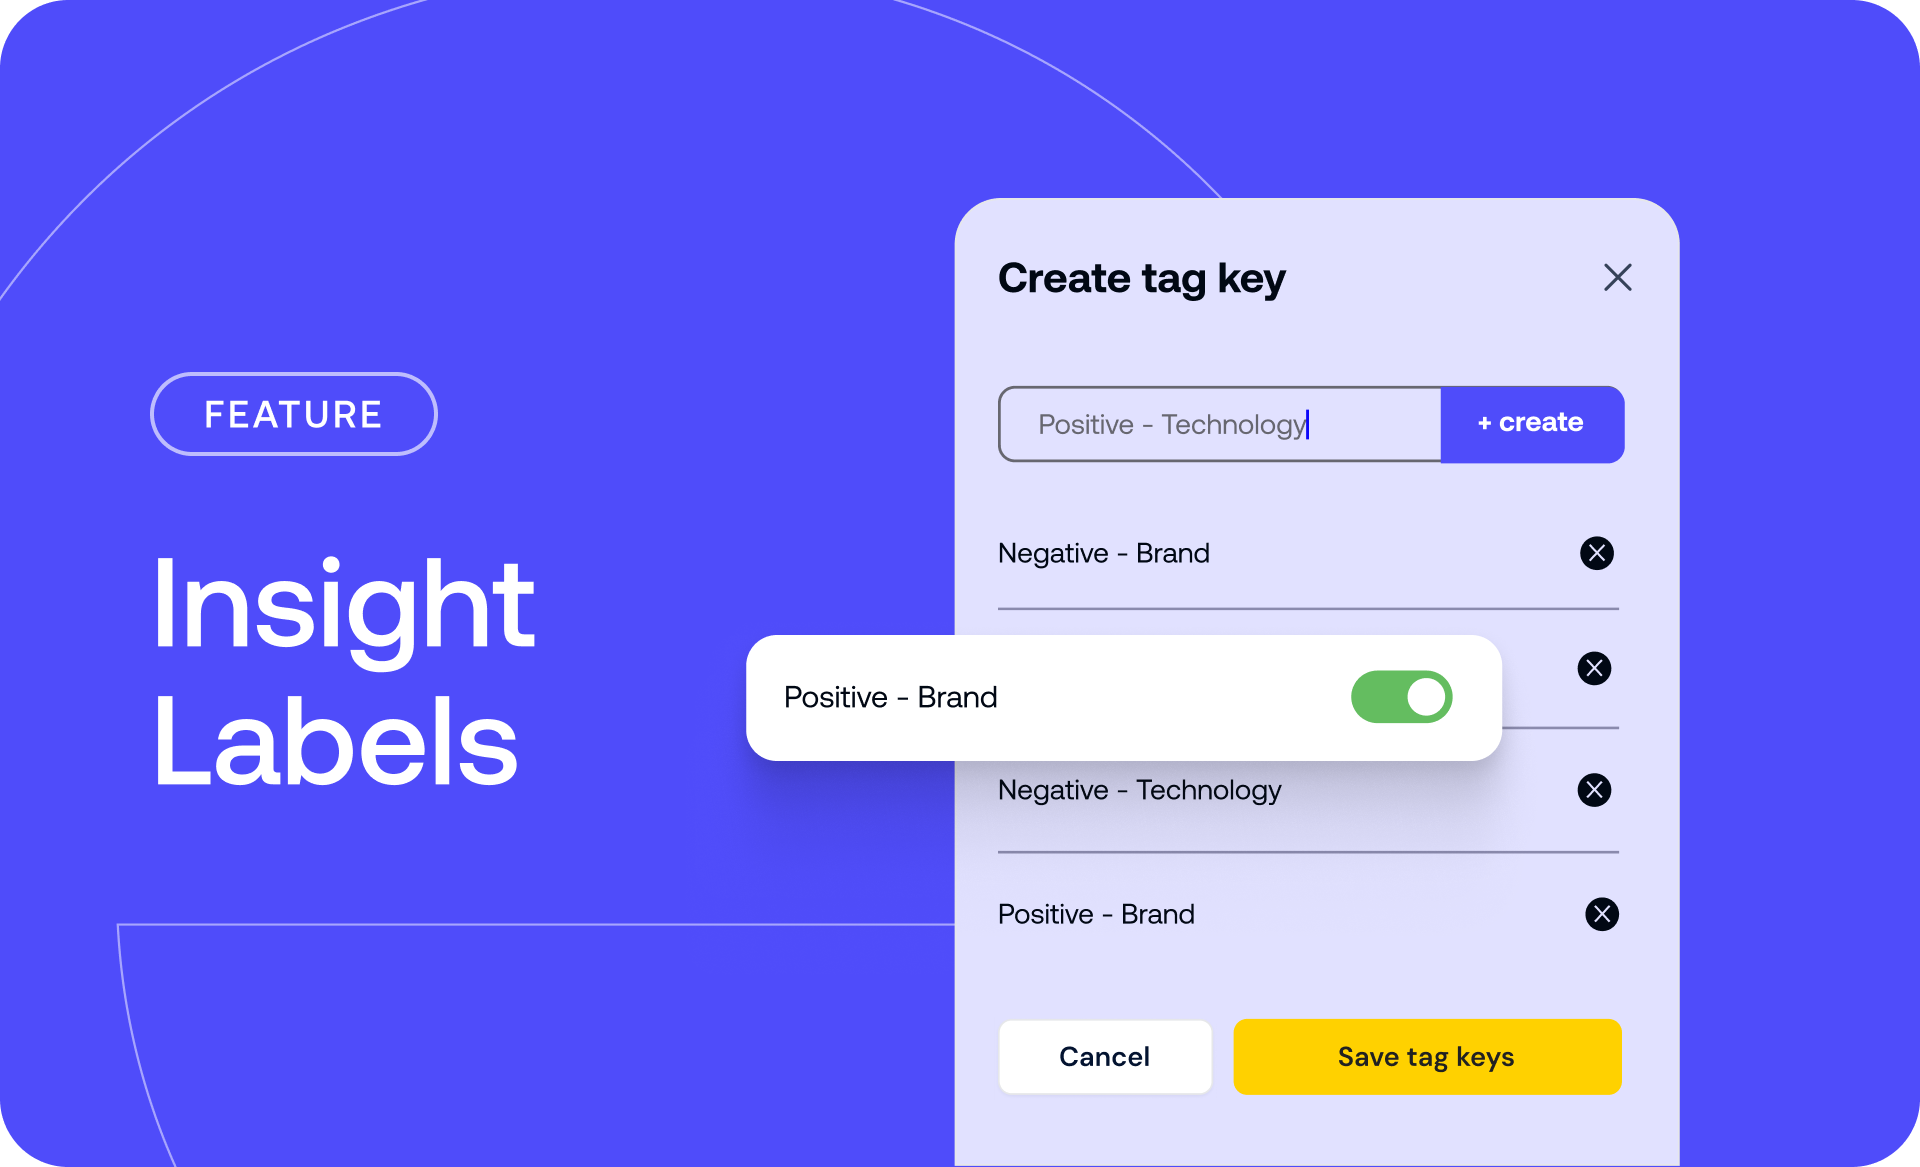
Task: Click the X icon next to second tag entry
Action: pos(1594,668)
